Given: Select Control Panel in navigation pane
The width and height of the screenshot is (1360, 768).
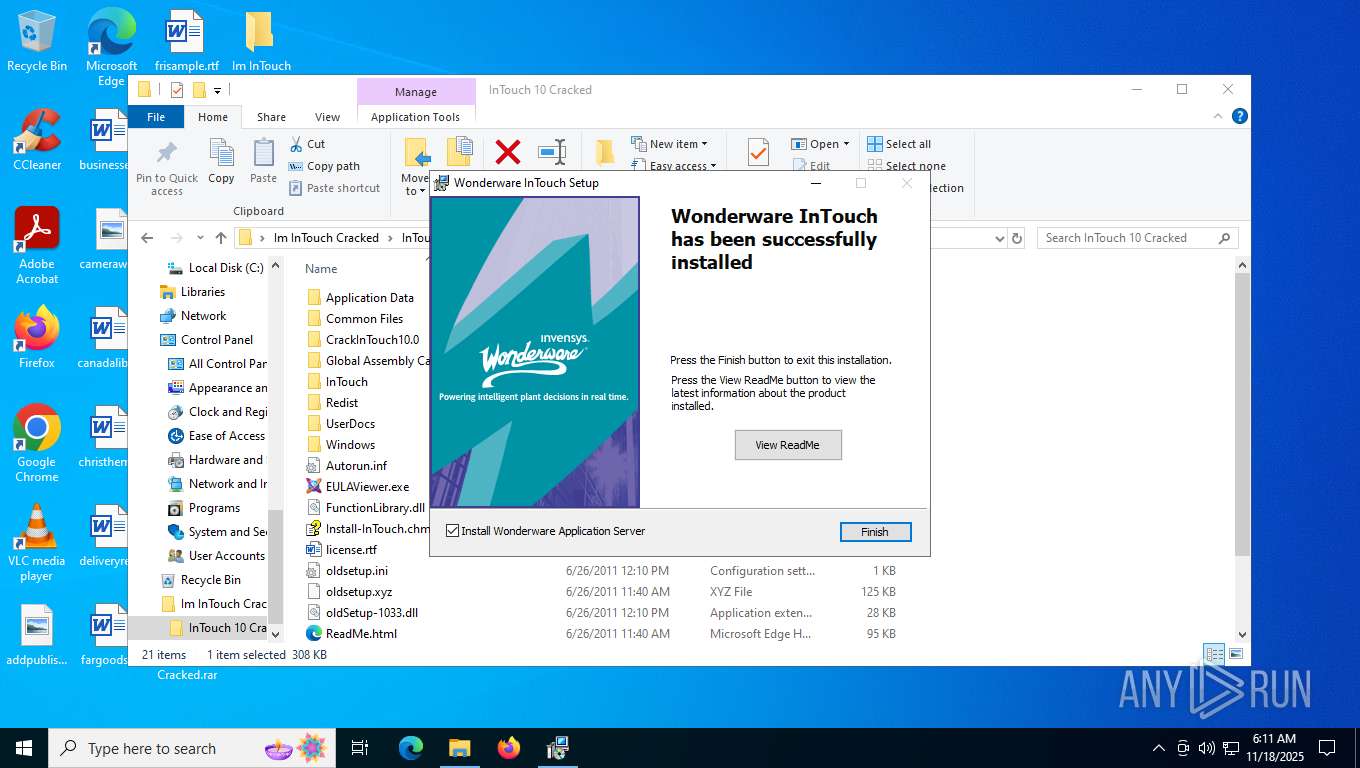Looking at the screenshot, I should (x=206, y=340).
